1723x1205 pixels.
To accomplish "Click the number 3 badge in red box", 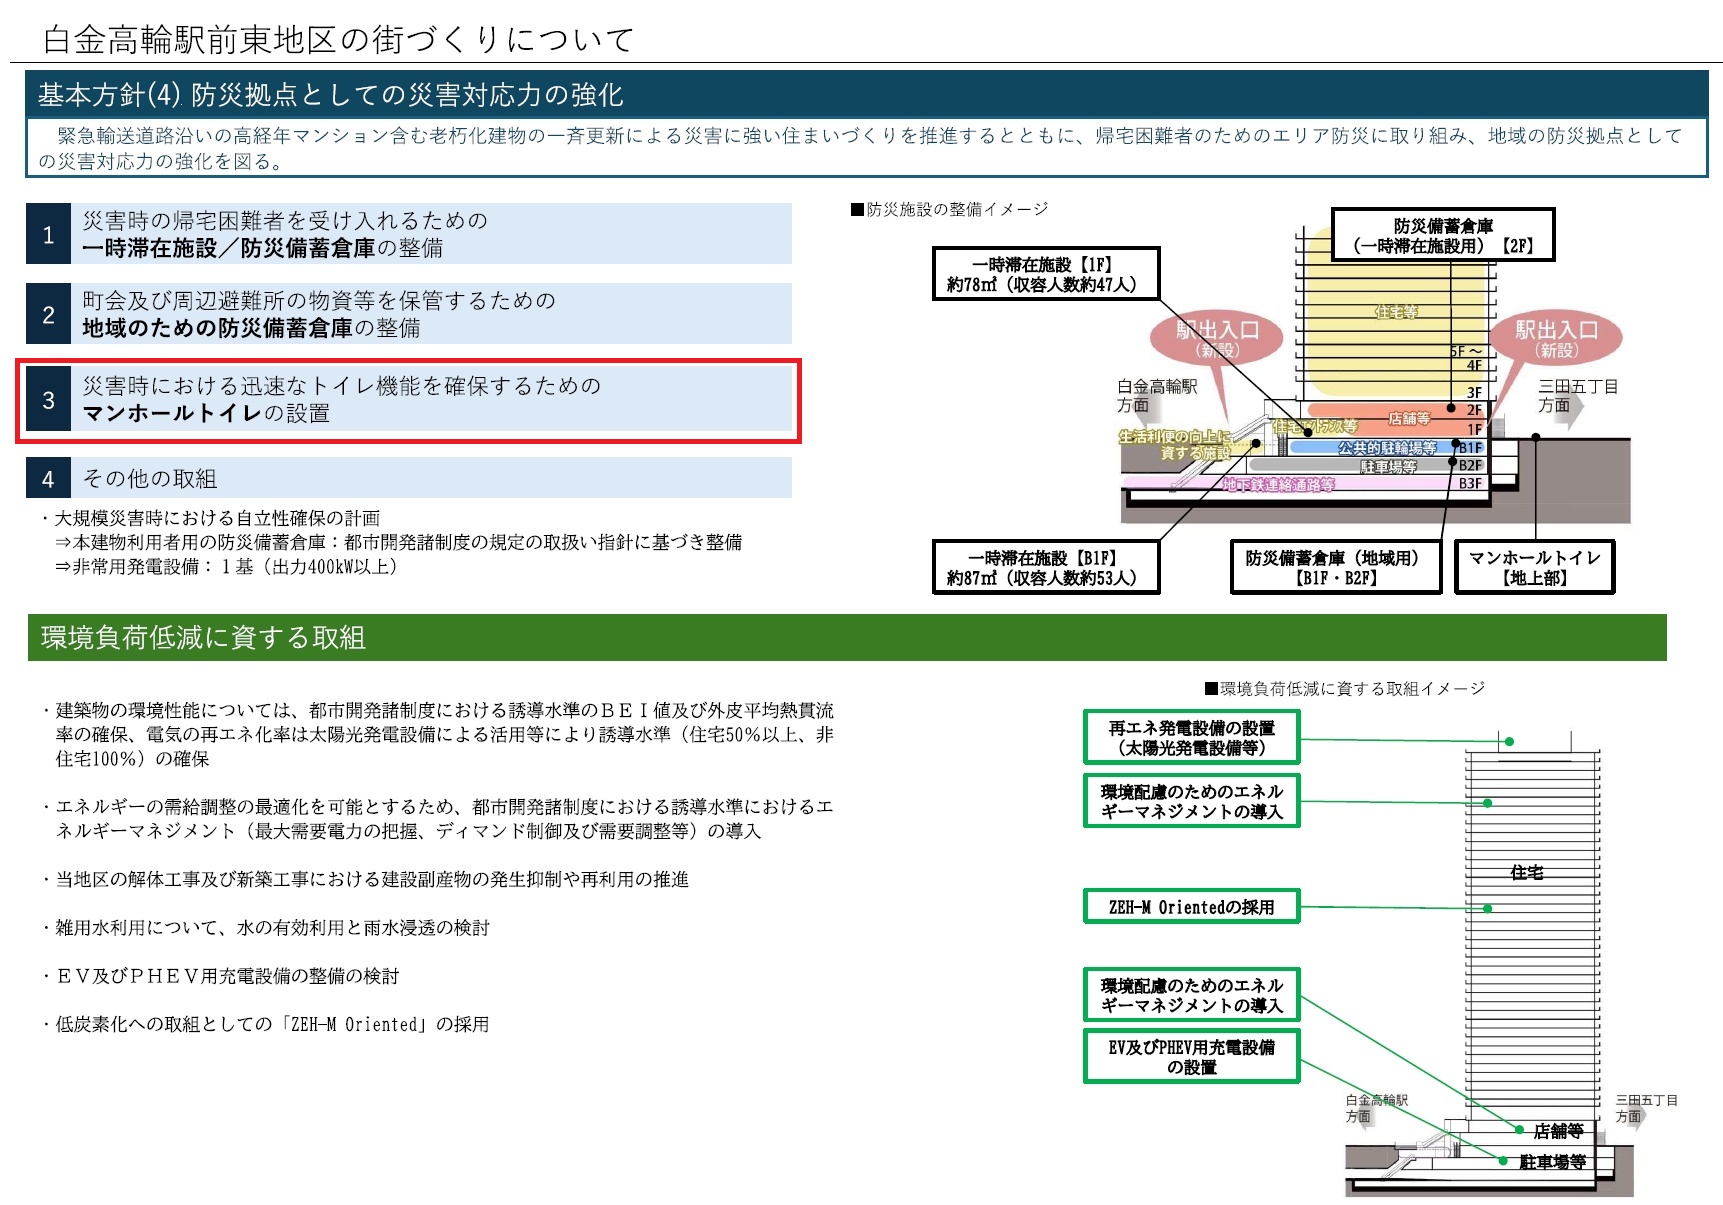I will [48, 400].
